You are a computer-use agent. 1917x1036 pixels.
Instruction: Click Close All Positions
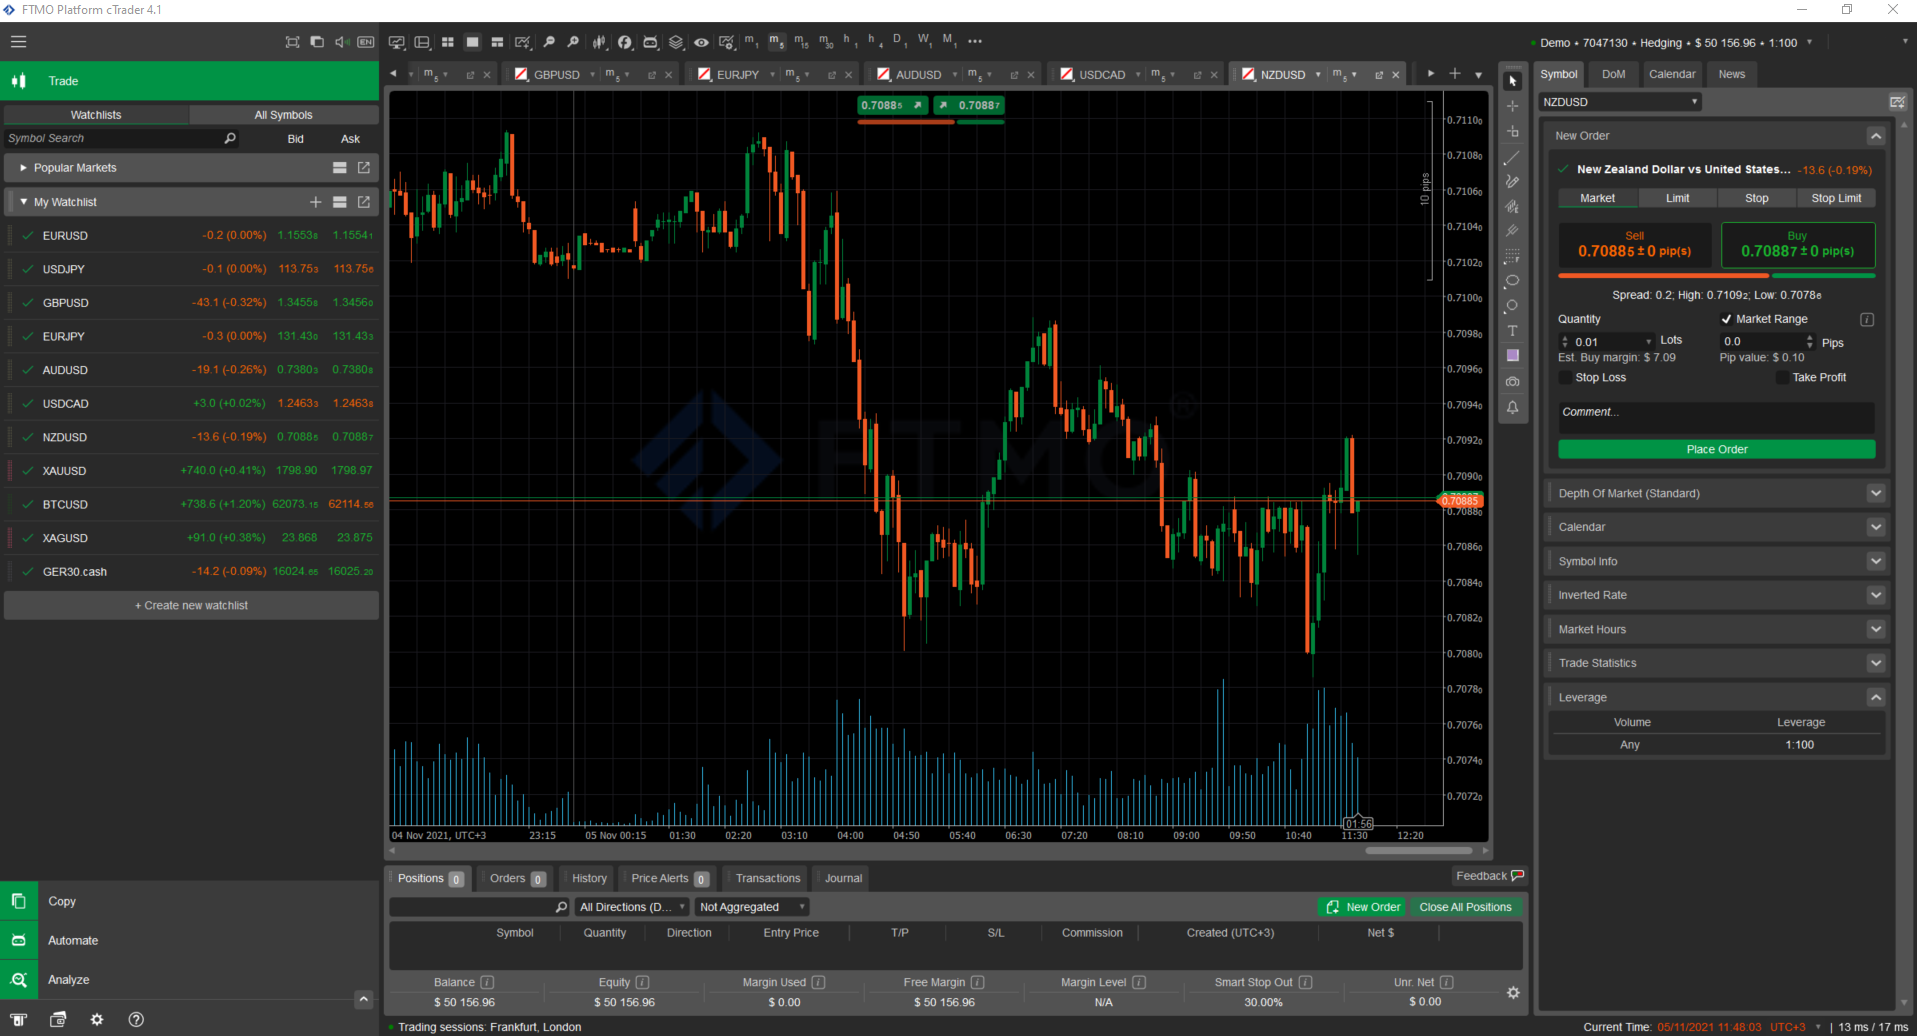1466,906
